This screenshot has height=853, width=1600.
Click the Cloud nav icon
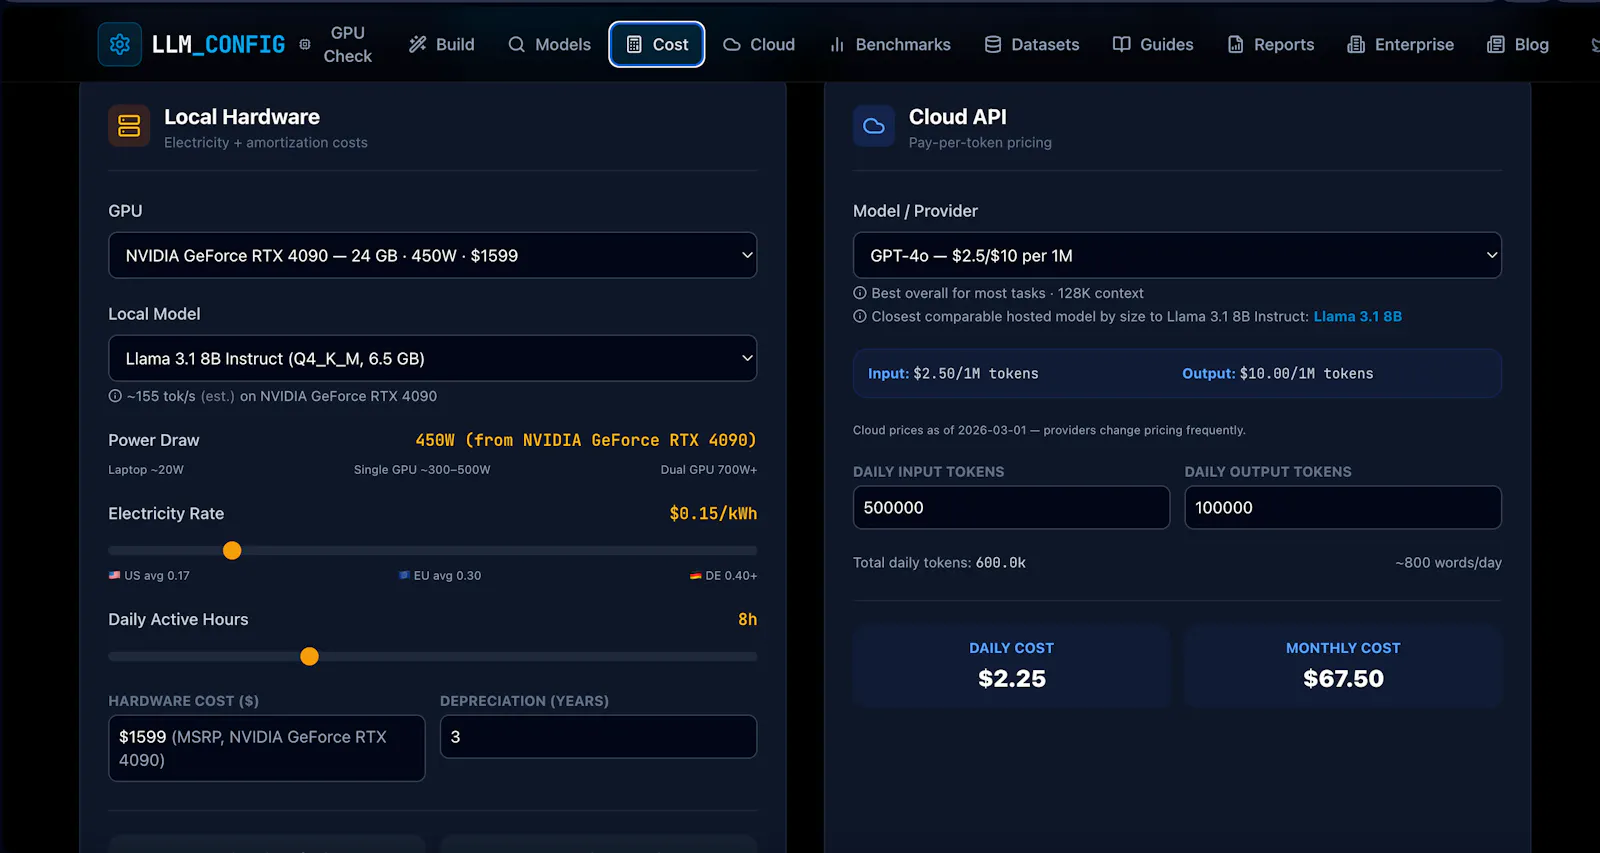(x=732, y=44)
